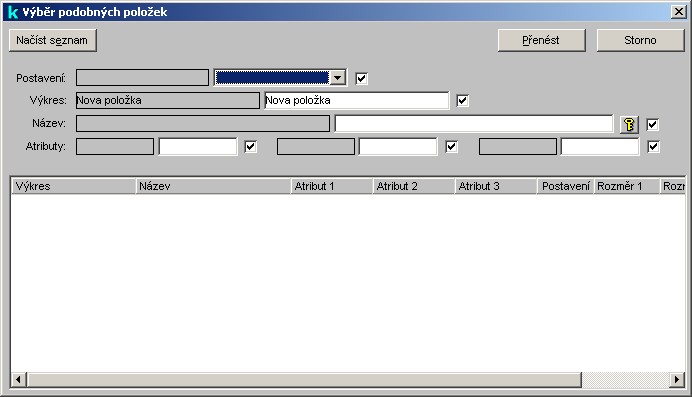The height and width of the screenshot is (397, 692).
Task: Toggle the Postavení checkbox
Action: coord(361,79)
